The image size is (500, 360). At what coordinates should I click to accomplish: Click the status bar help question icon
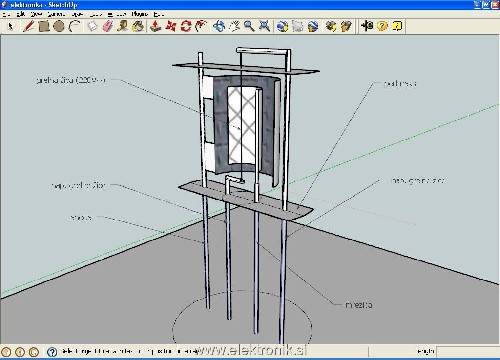(x=52, y=352)
